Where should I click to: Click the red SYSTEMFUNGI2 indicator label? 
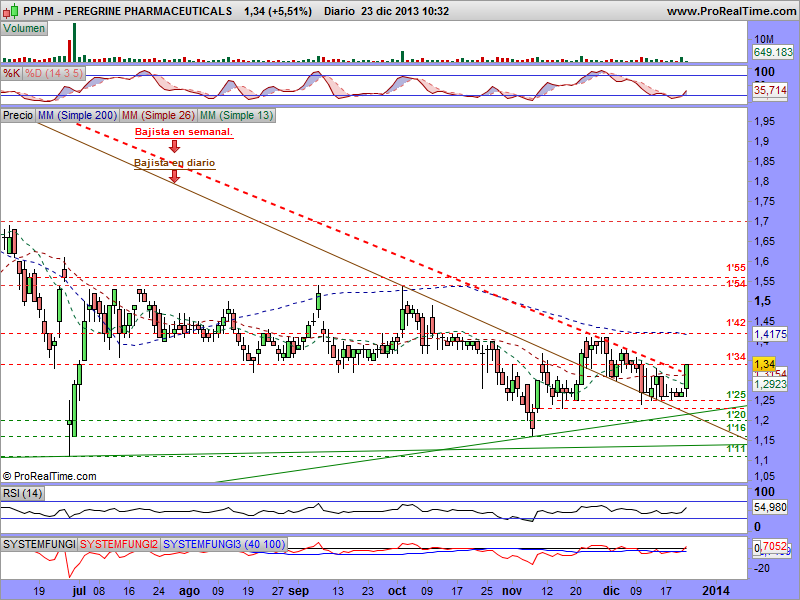(119, 544)
